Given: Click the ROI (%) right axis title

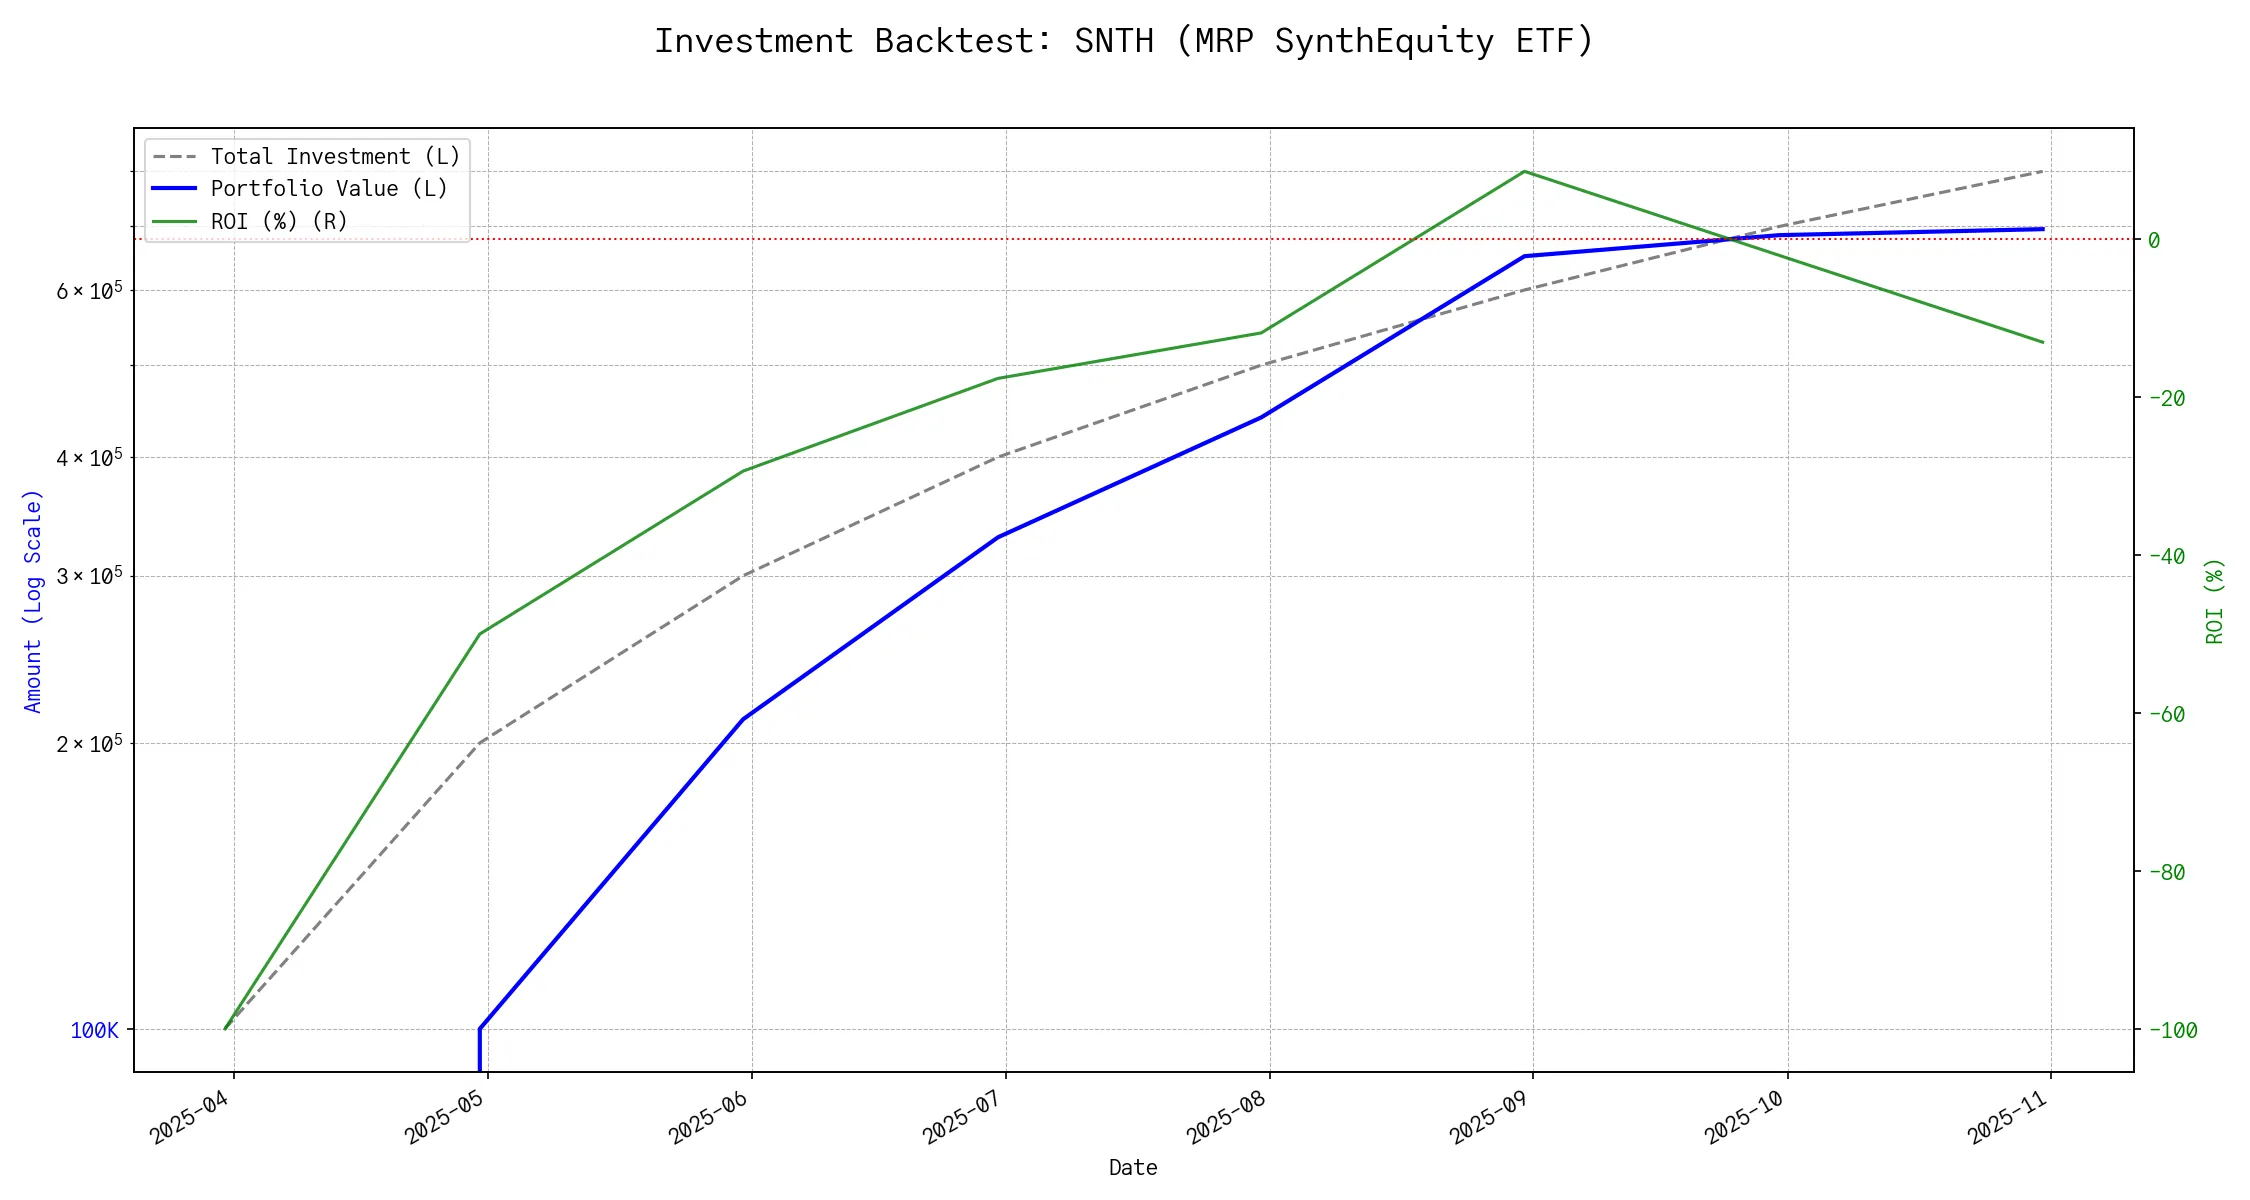Looking at the screenshot, I should coord(2215,600).
